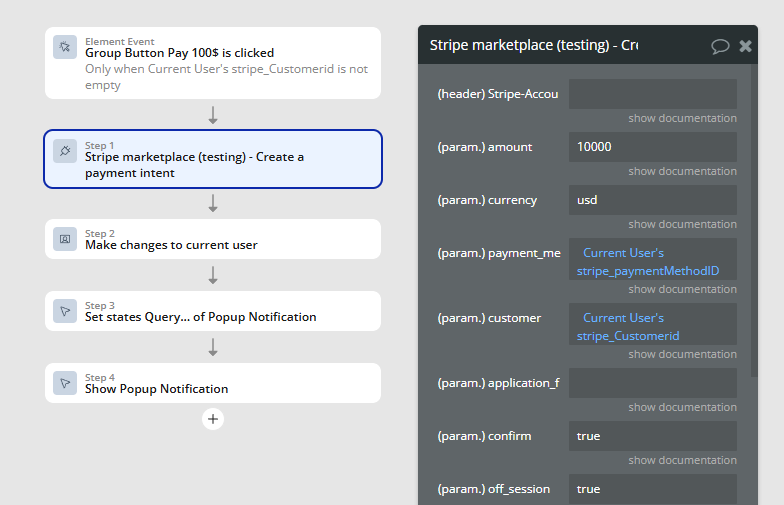784x505 pixels.
Task: Click the panel title Stripe marketplace (testing)
Action: [534, 46]
